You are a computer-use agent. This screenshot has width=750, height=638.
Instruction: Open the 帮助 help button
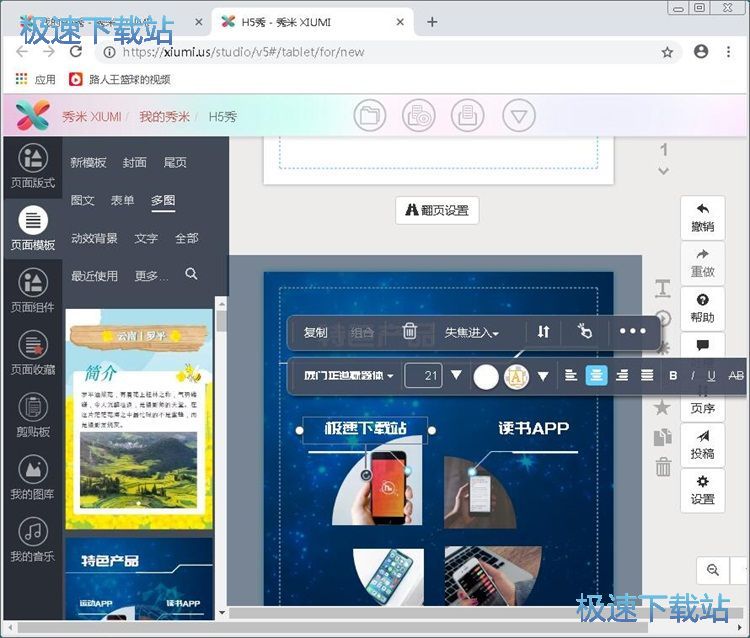point(703,309)
